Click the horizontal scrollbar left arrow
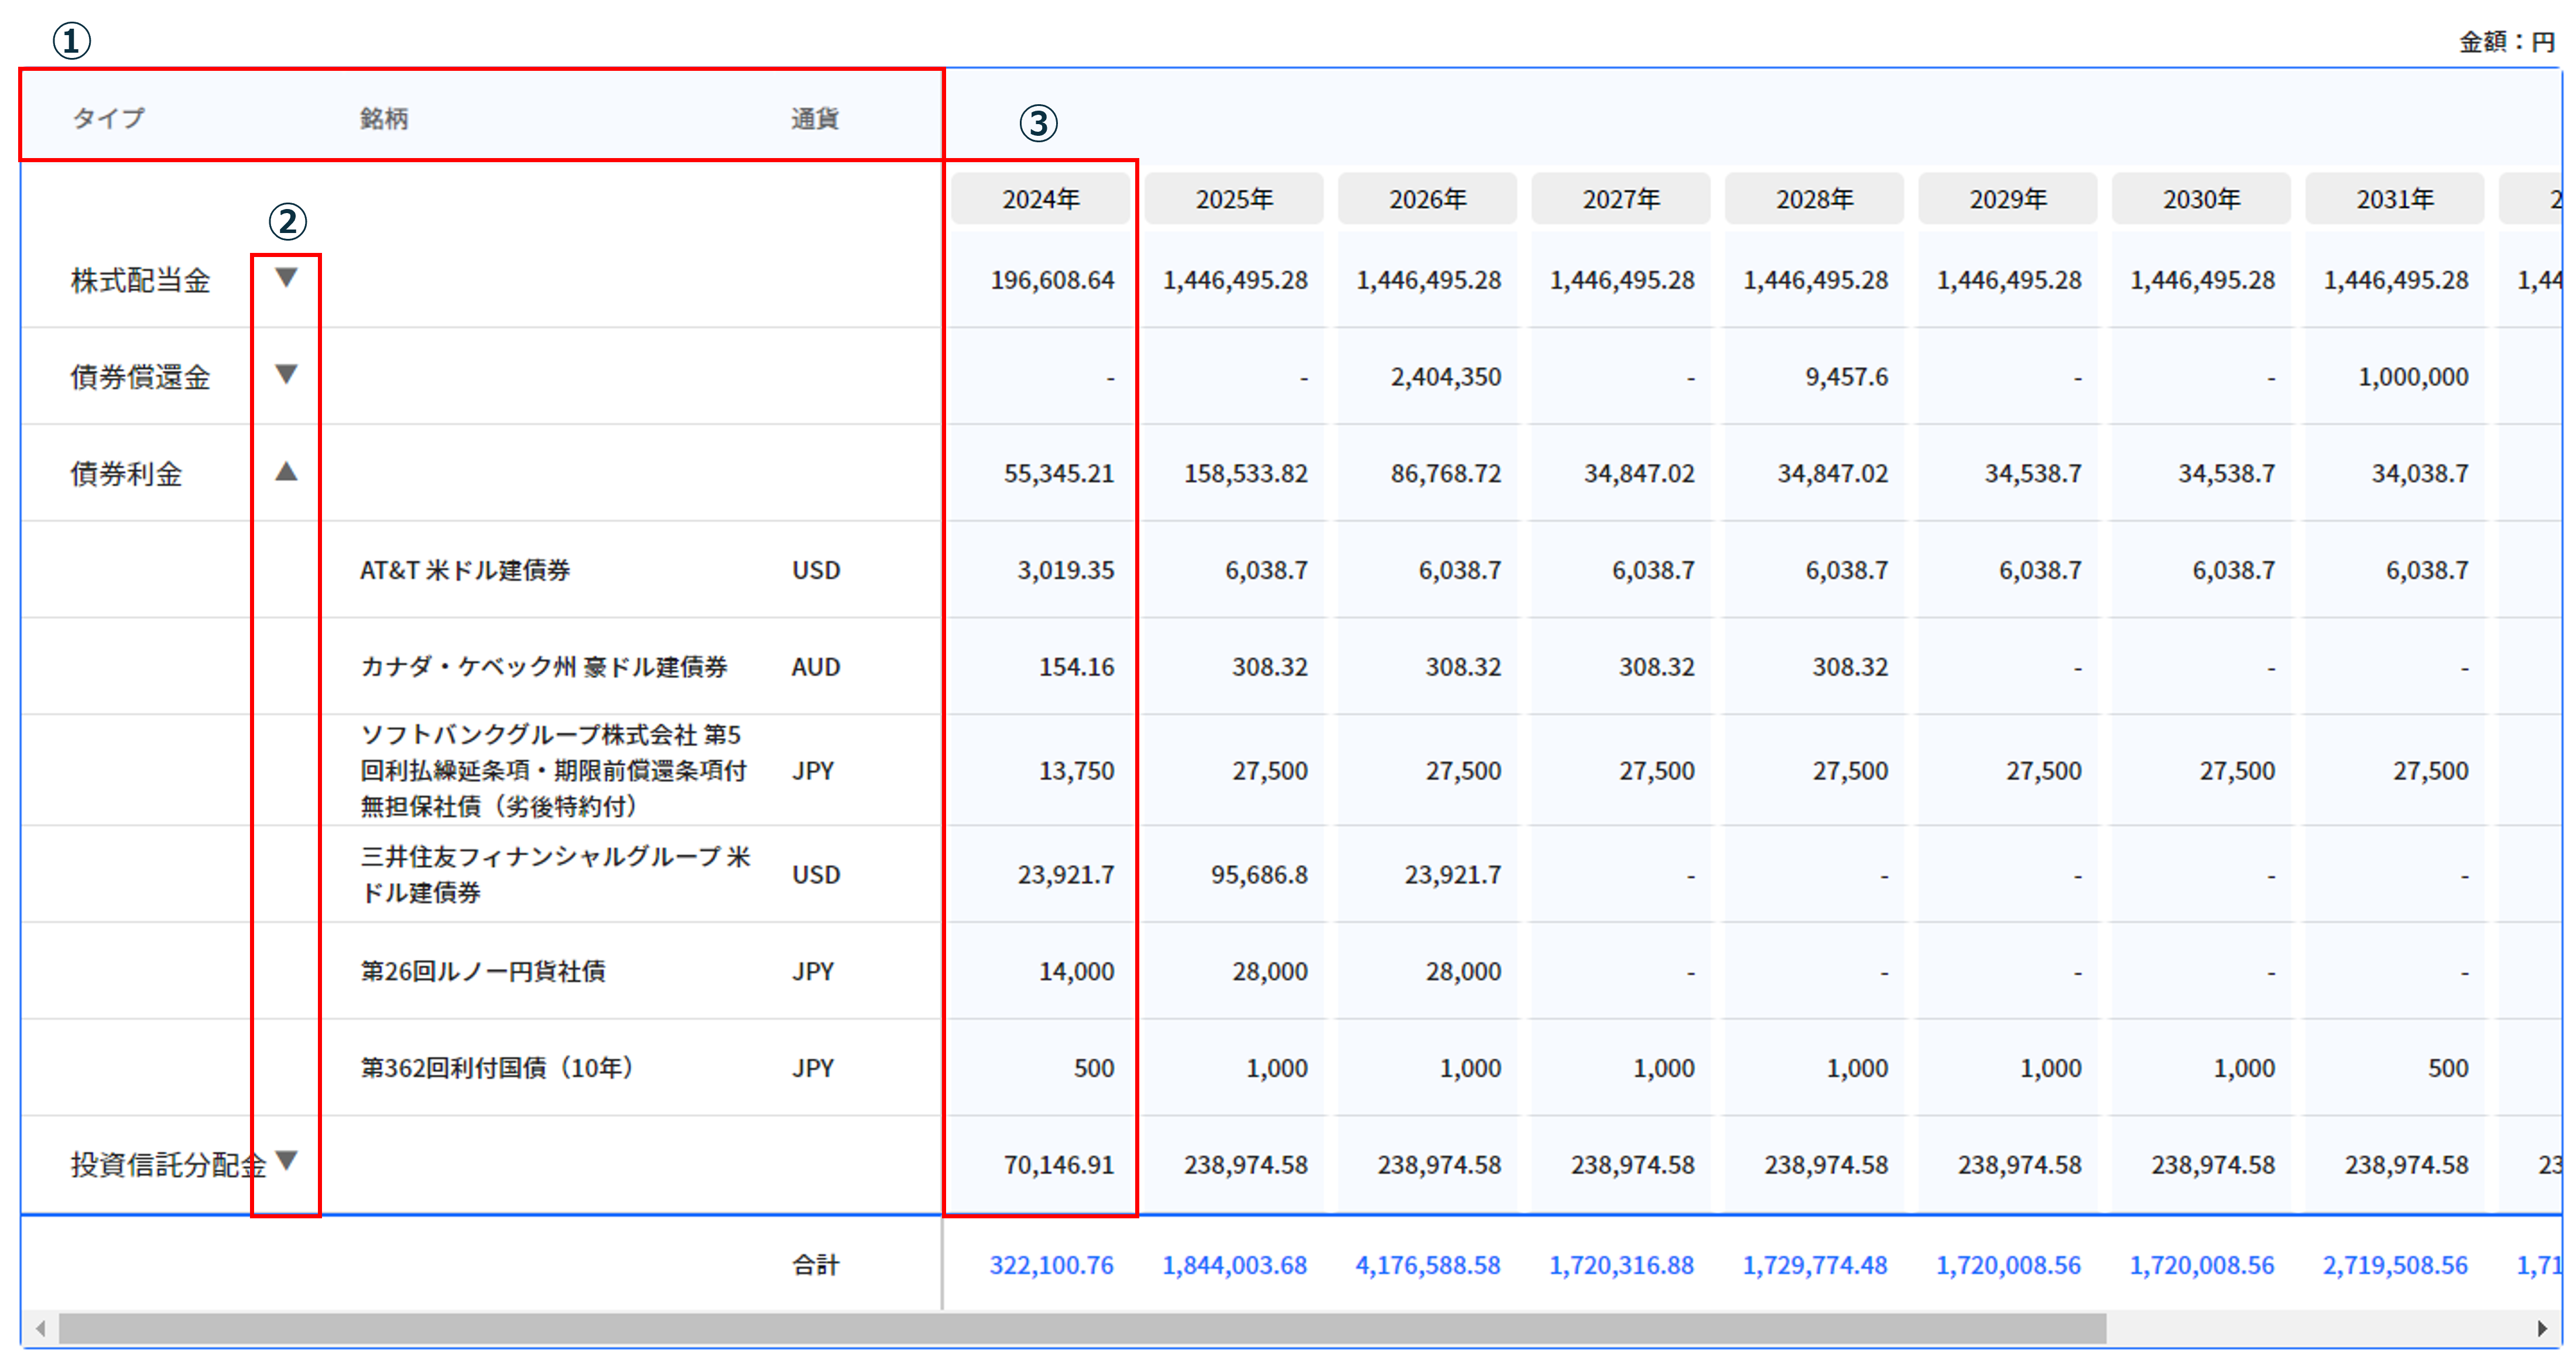The width and height of the screenshot is (2576, 1360). pyautogui.click(x=41, y=1328)
